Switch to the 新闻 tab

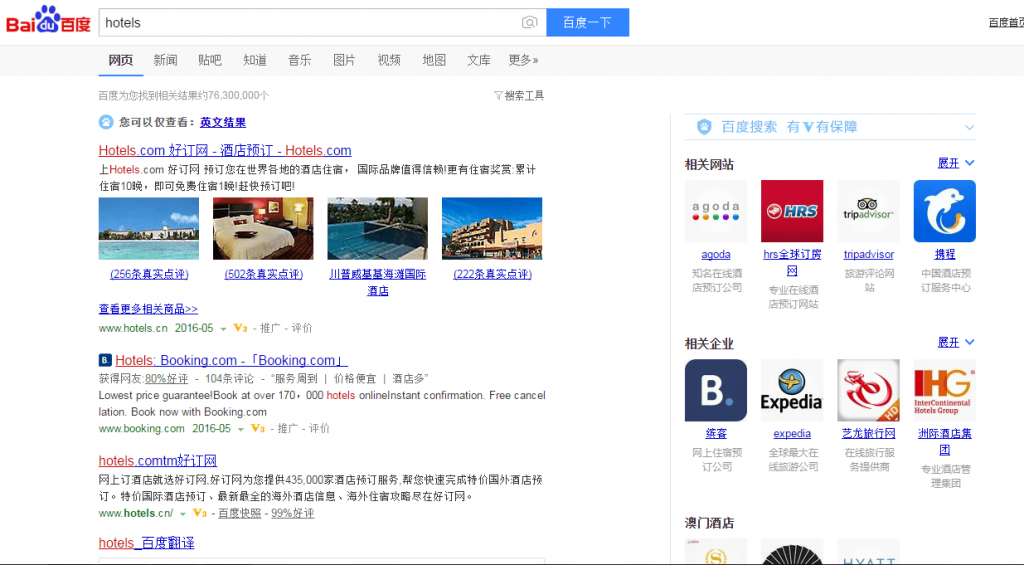click(165, 60)
